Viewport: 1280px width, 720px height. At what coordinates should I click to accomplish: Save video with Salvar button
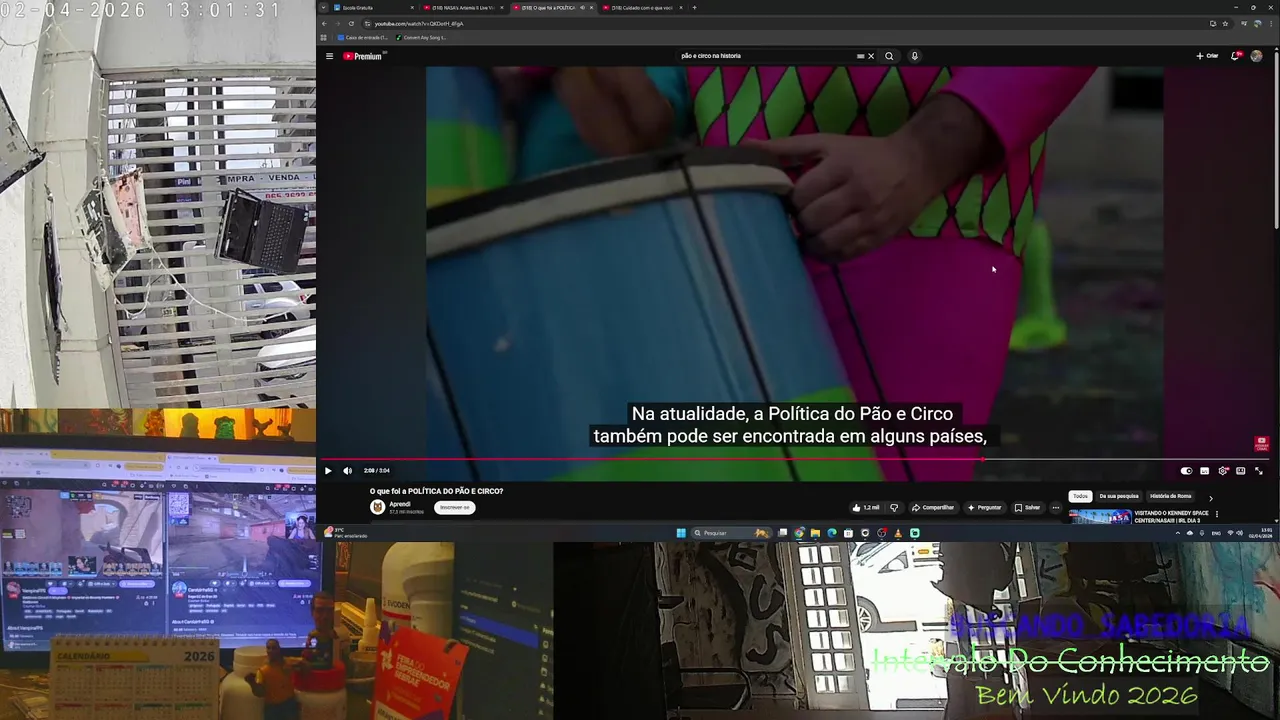coord(1028,507)
